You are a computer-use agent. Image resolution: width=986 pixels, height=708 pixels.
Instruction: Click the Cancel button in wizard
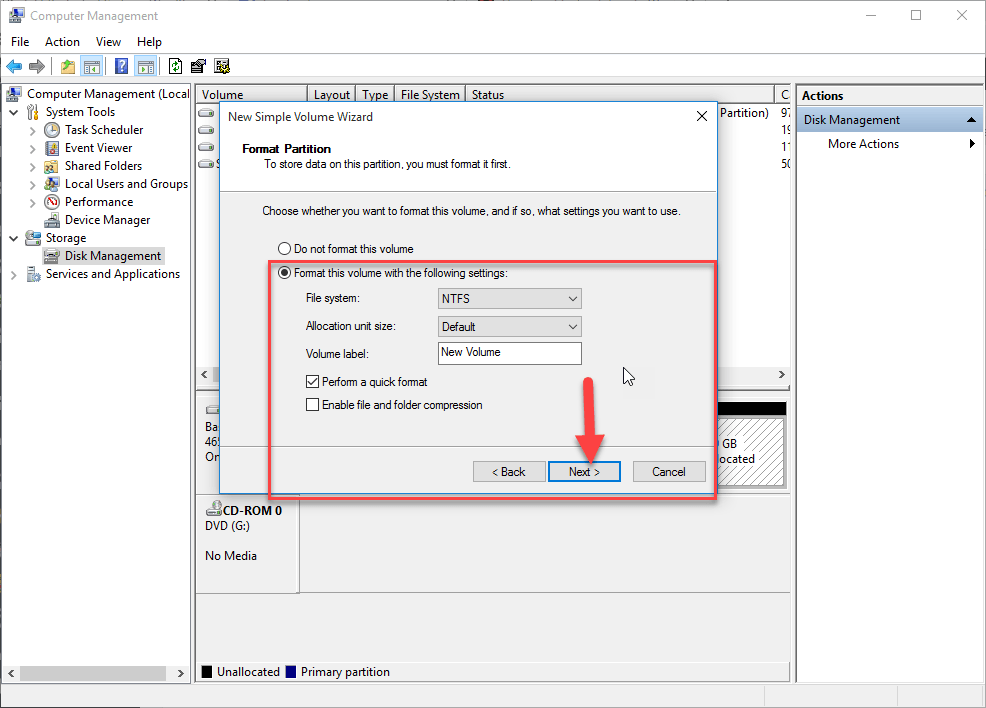669,472
